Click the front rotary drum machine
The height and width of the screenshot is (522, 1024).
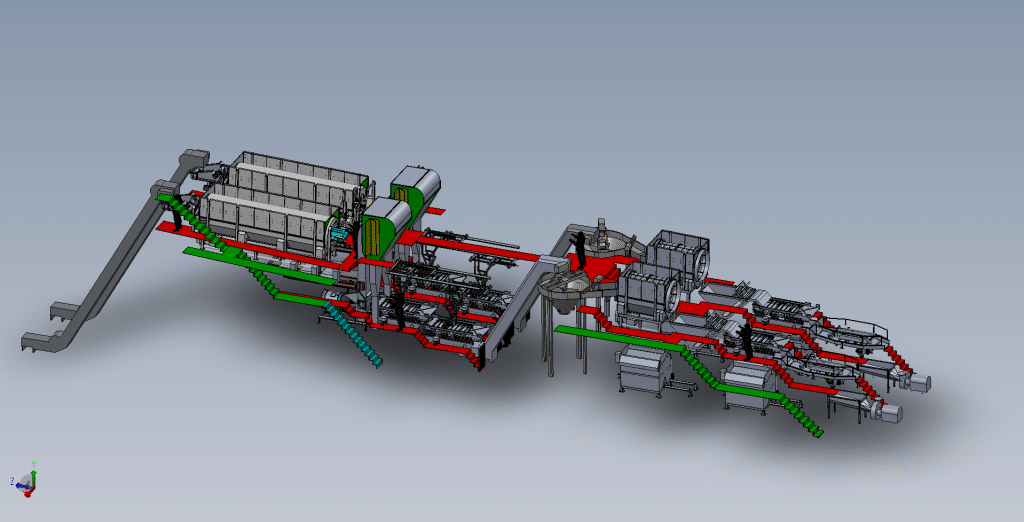(x=648, y=294)
